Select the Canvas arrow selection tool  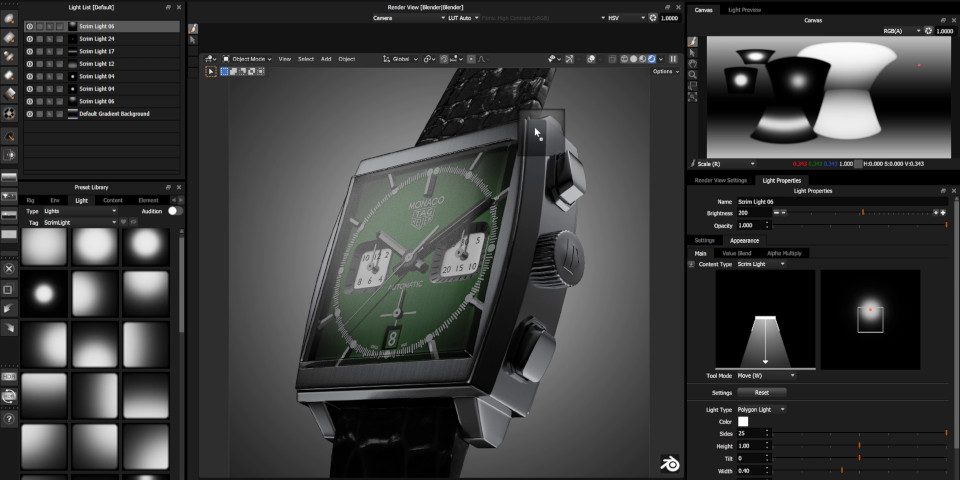(x=692, y=53)
